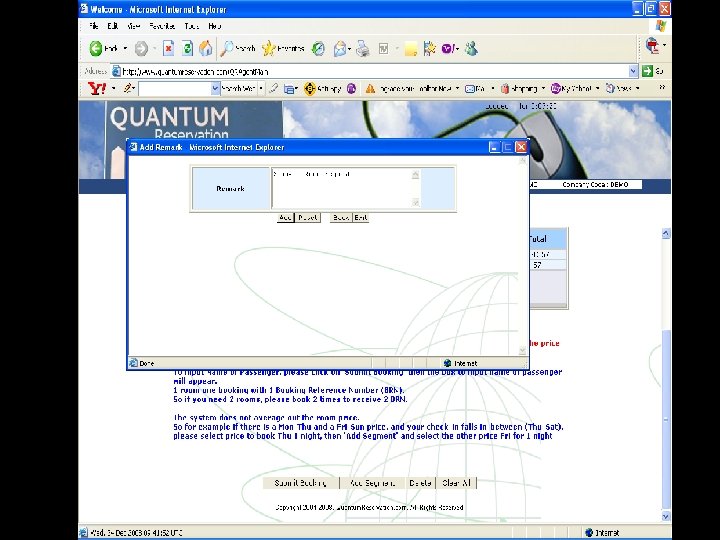Click the Refresh page icon

coord(187,48)
